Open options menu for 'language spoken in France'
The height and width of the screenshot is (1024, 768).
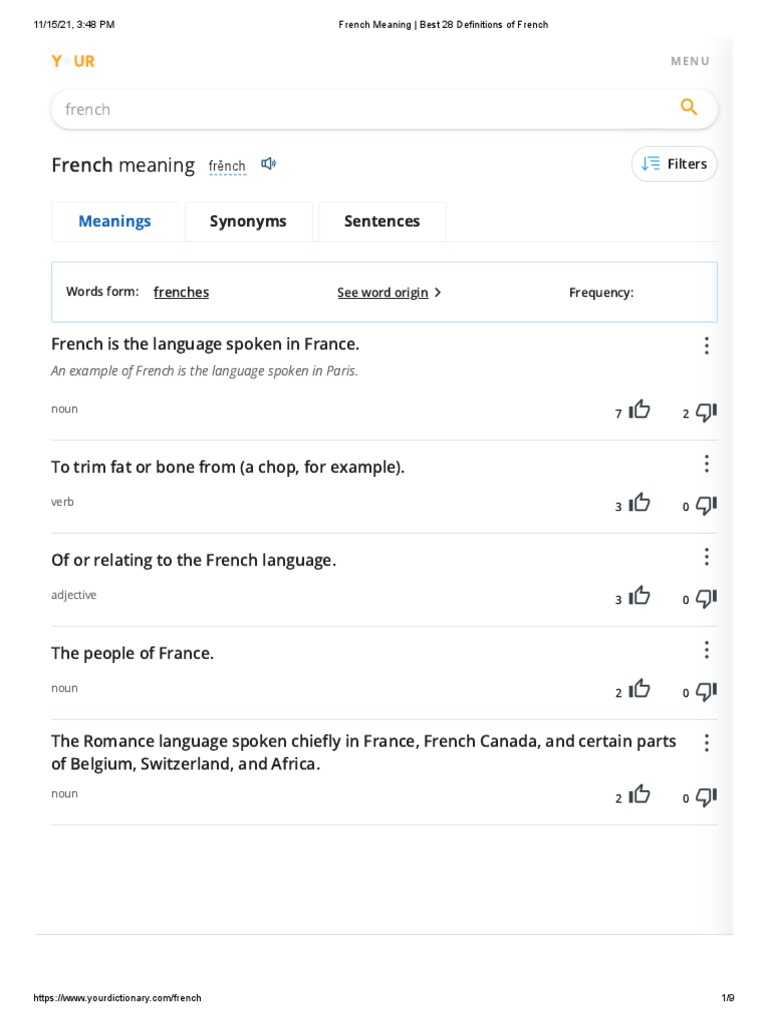click(706, 346)
